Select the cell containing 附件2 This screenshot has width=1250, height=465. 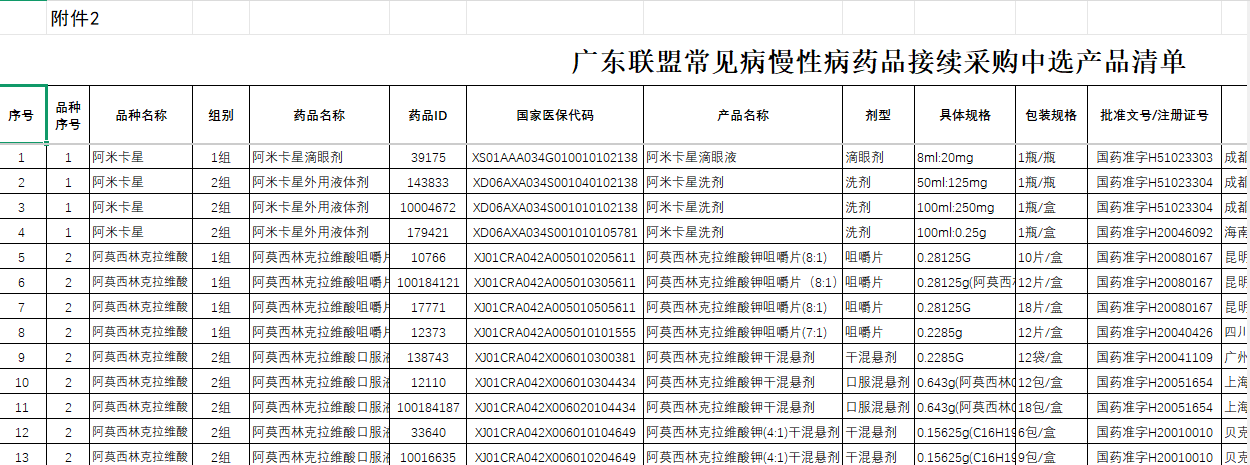pos(74,19)
